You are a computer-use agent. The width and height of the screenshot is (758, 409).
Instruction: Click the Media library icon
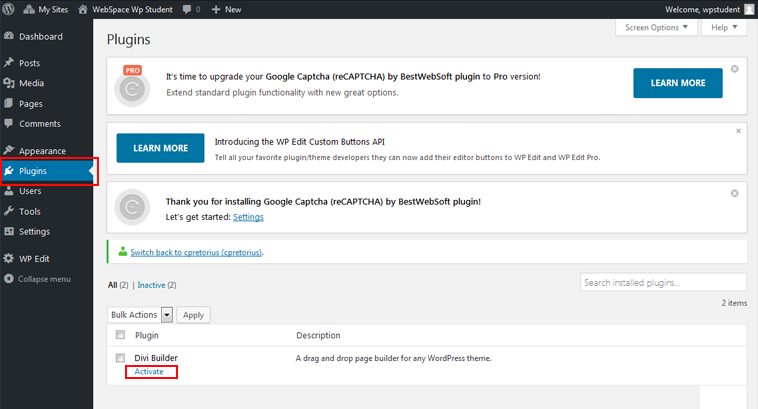[x=9, y=83]
